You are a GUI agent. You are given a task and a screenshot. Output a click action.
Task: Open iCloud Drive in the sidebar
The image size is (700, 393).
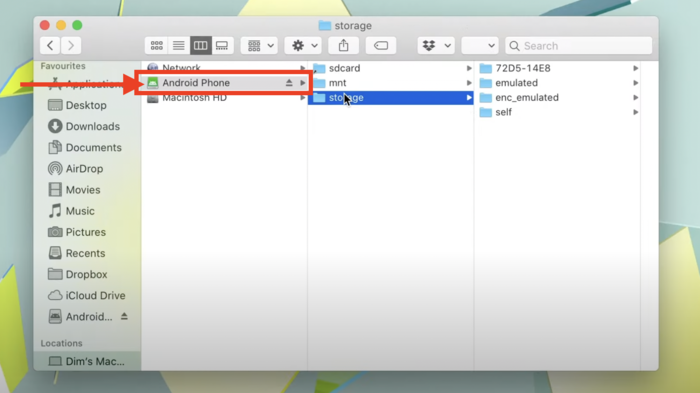click(87, 296)
